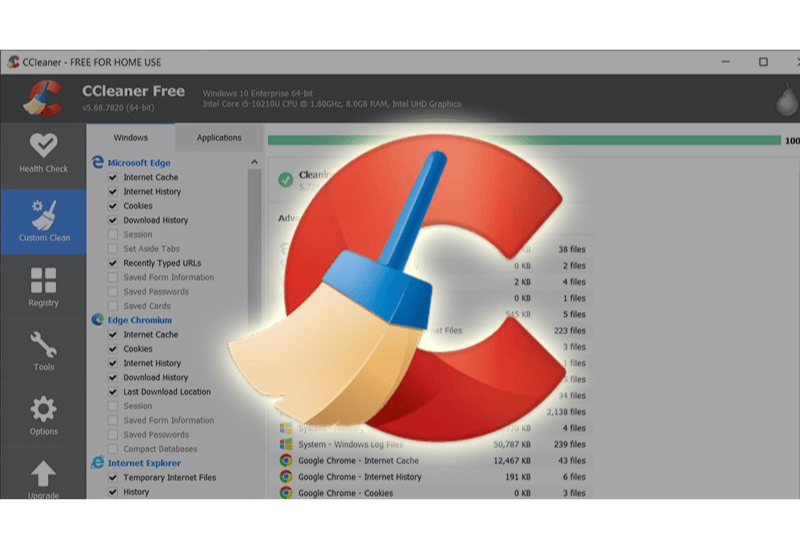Screen dimensions: 800x549
Task: Click the CCleaner logo in the header
Action: [x=43, y=98]
